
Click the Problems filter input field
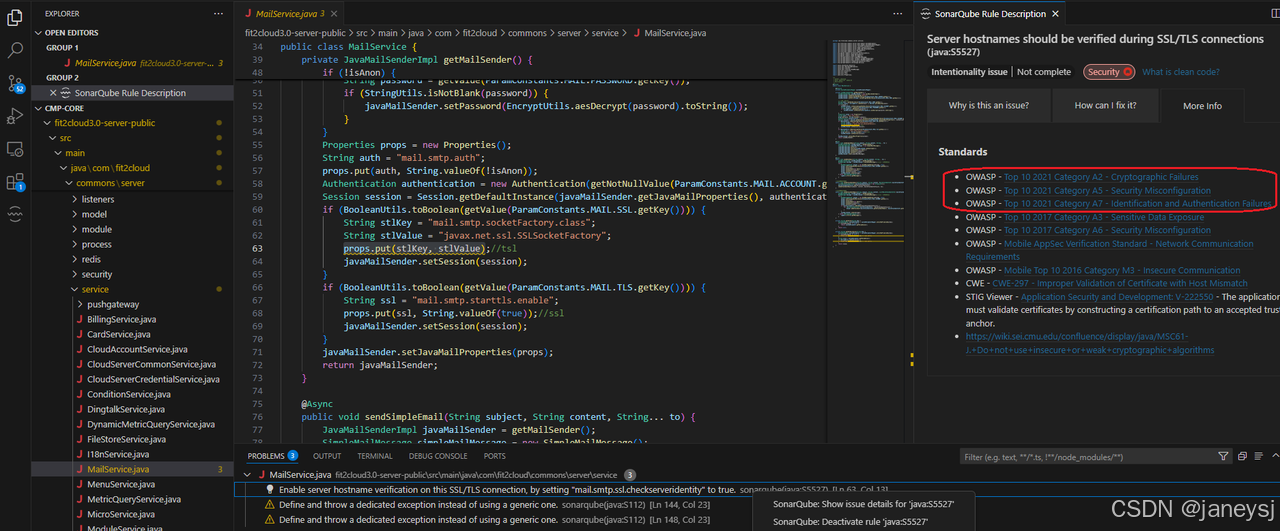coord(1088,456)
